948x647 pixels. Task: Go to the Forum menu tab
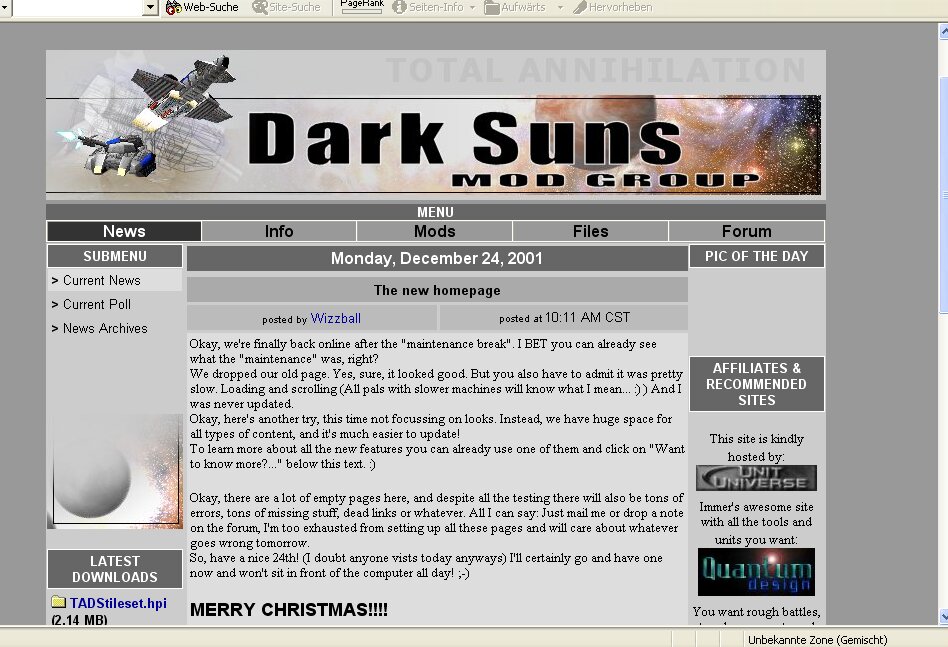tap(746, 231)
